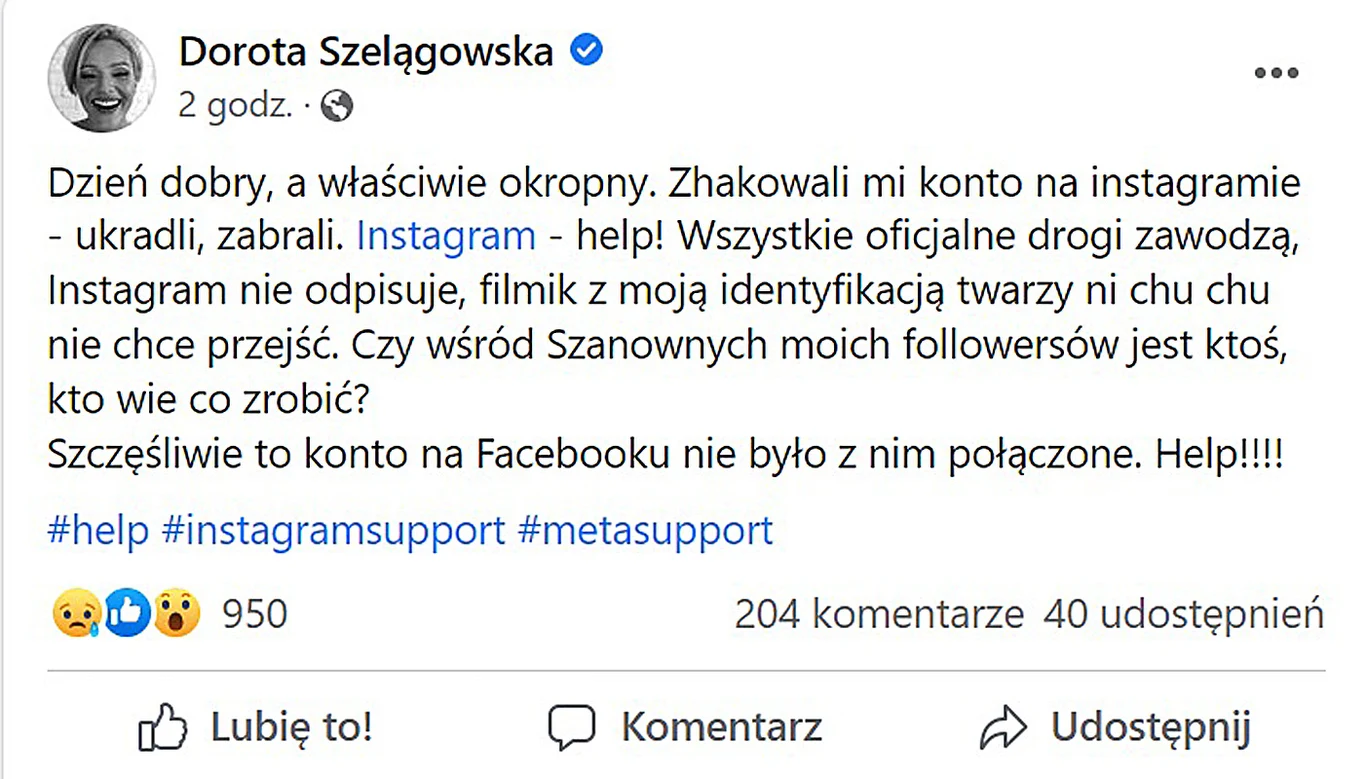Image resolution: width=1366 pixels, height=779 pixels.
Task: Click the #metasupport hashtag link
Action: [x=646, y=531]
